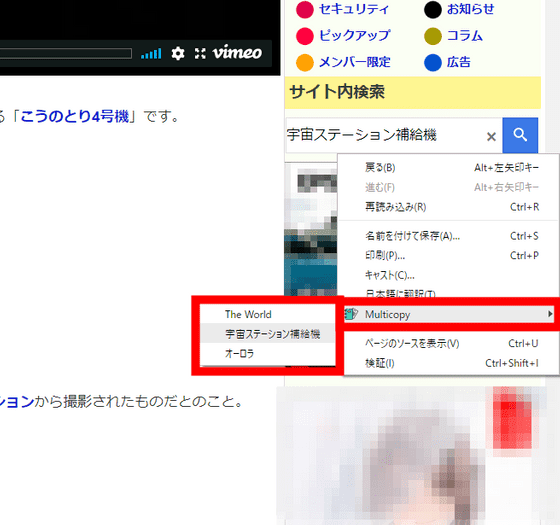
Task: Click the orange メンバー限定 category dot
Action: 305,62
